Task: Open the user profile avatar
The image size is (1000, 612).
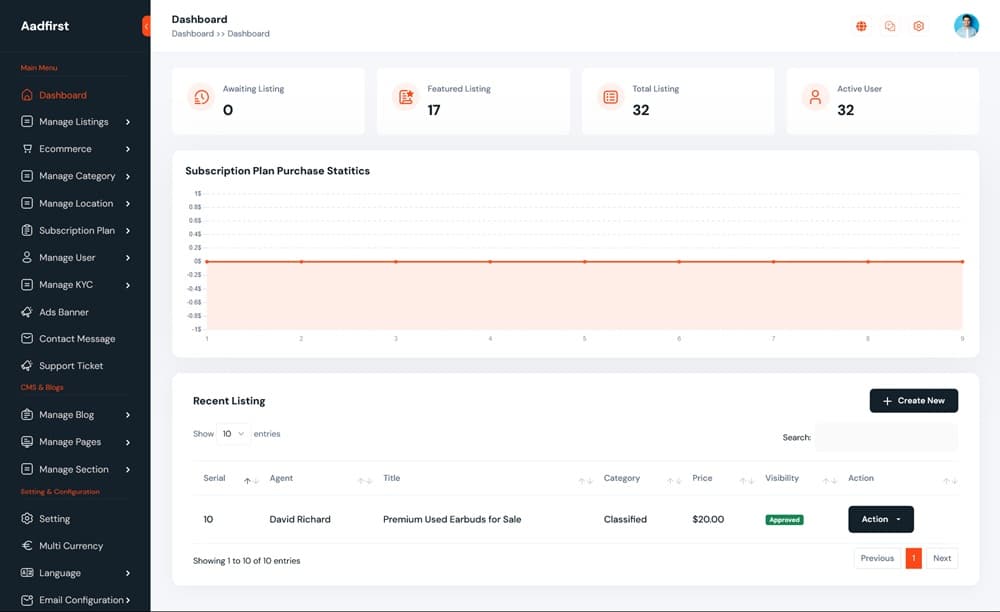Action: (966, 26)
